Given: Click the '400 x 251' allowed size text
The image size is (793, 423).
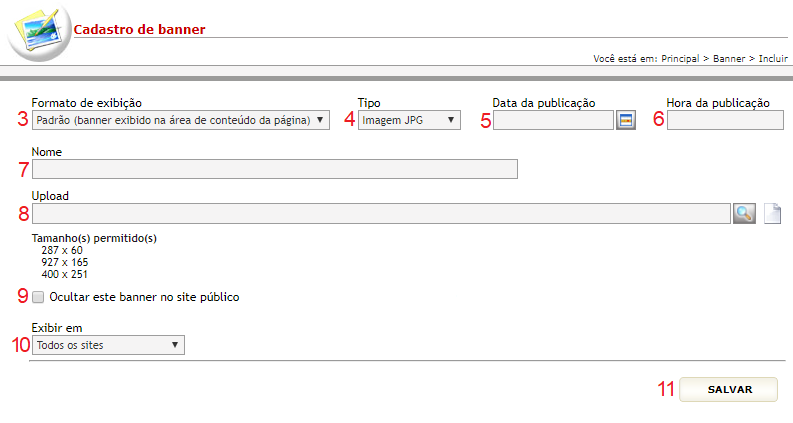Looking at the screenshot, I should click(65, 274).
